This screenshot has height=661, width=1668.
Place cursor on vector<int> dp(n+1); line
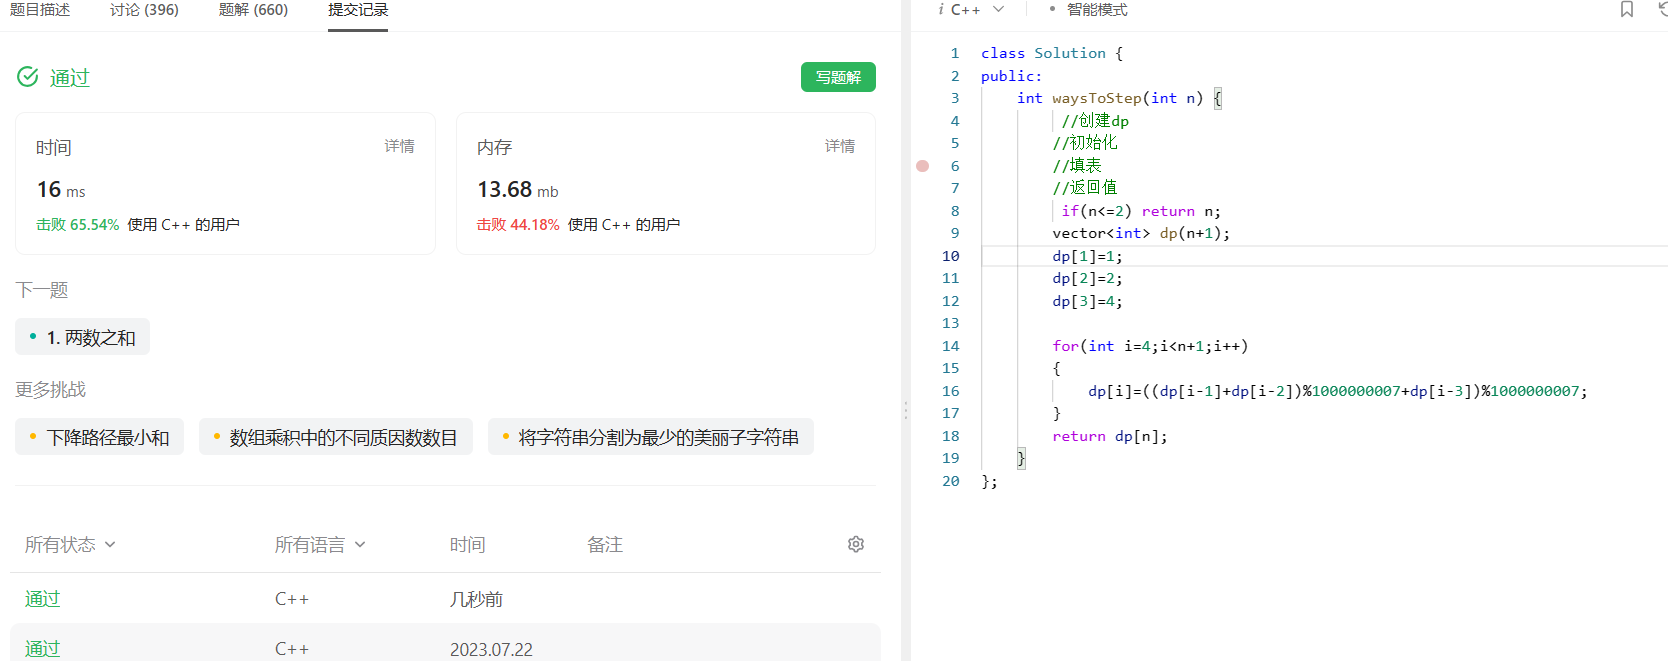coord(1141,233)
